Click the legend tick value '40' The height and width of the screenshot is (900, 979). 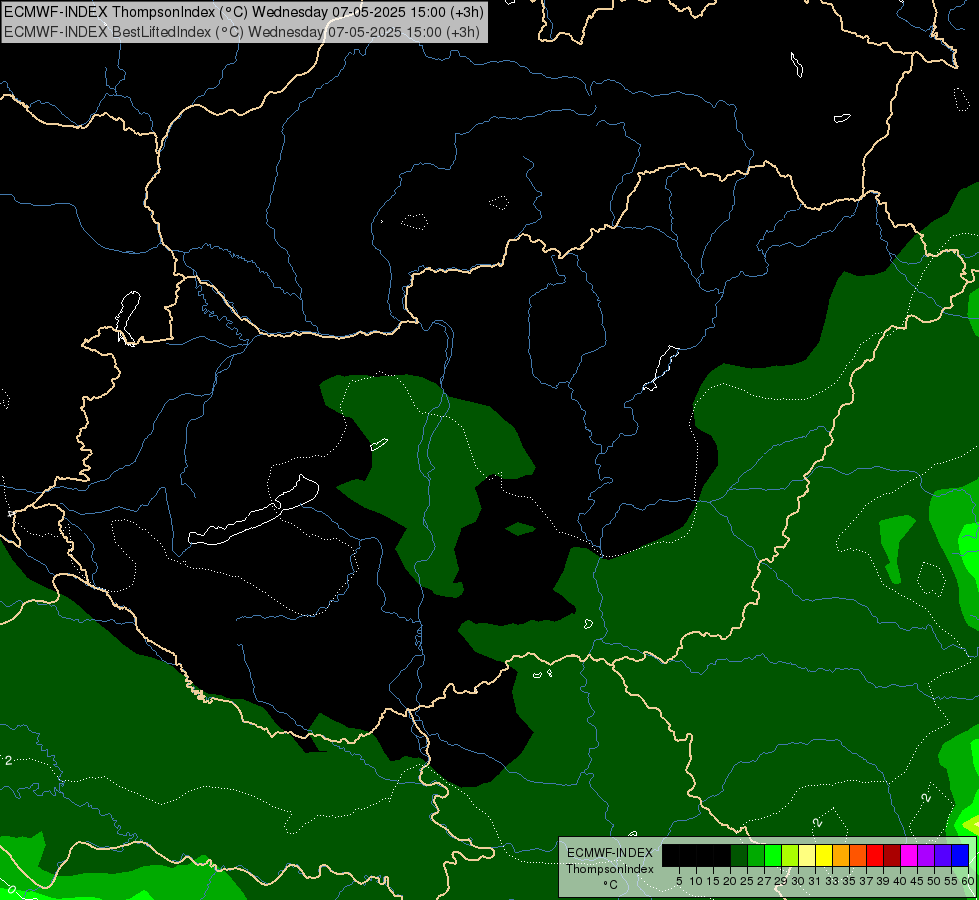click(900, 881)
